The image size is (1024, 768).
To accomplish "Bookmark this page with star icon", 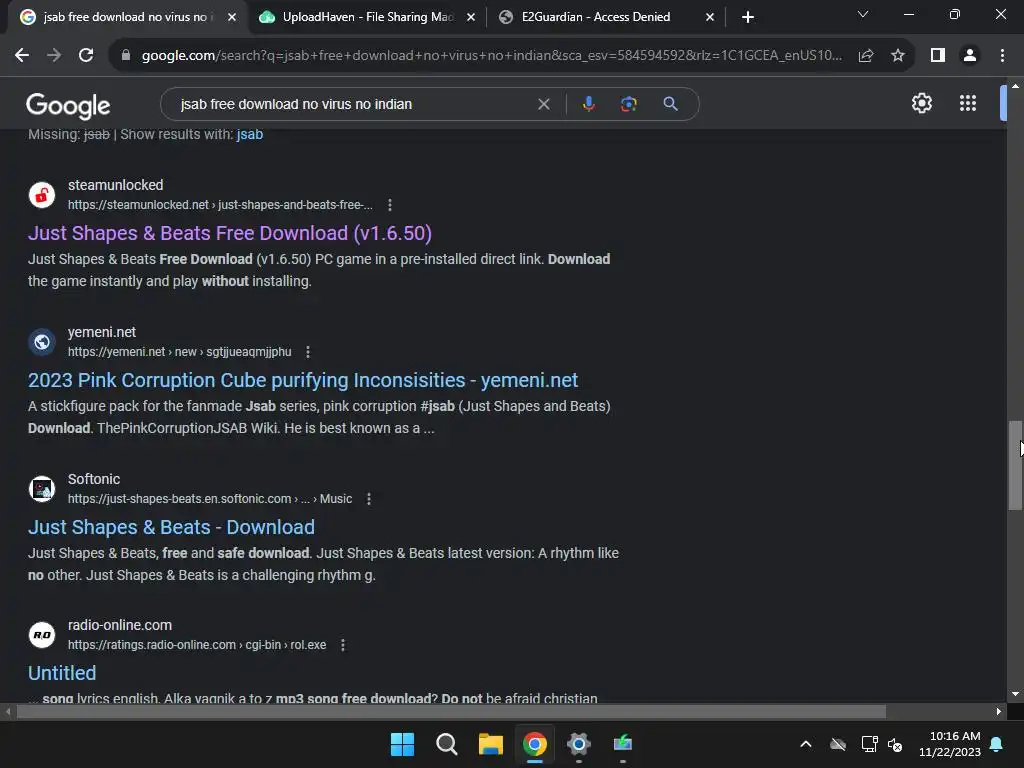I will tap(898, 56).
